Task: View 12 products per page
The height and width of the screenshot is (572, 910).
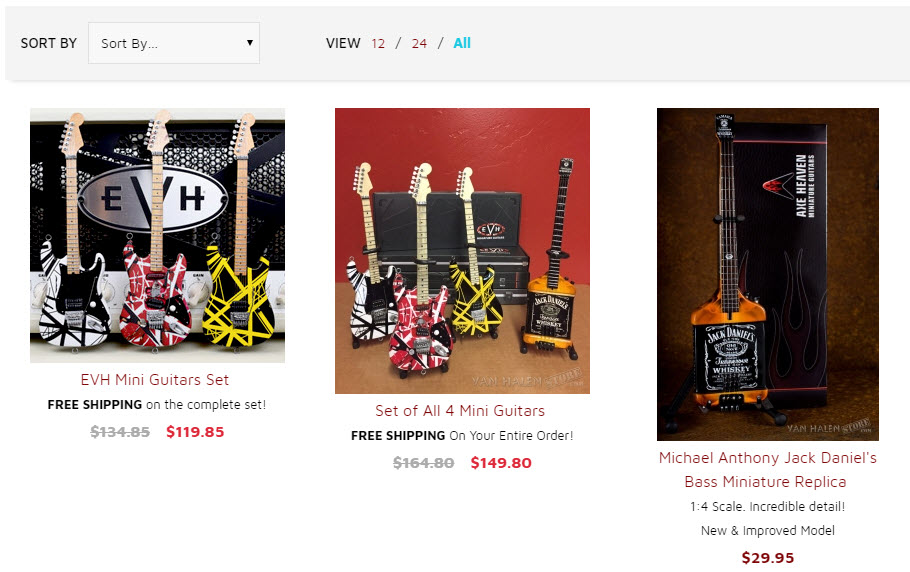Action: click(x=378, y=44)
